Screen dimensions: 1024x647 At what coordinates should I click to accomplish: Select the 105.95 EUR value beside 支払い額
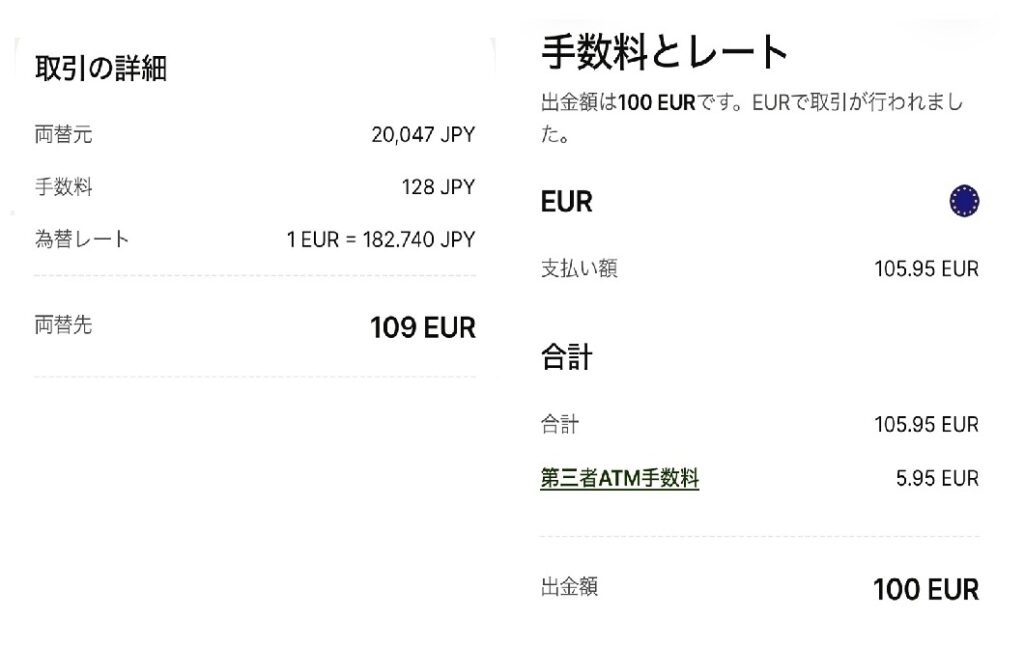926,269
